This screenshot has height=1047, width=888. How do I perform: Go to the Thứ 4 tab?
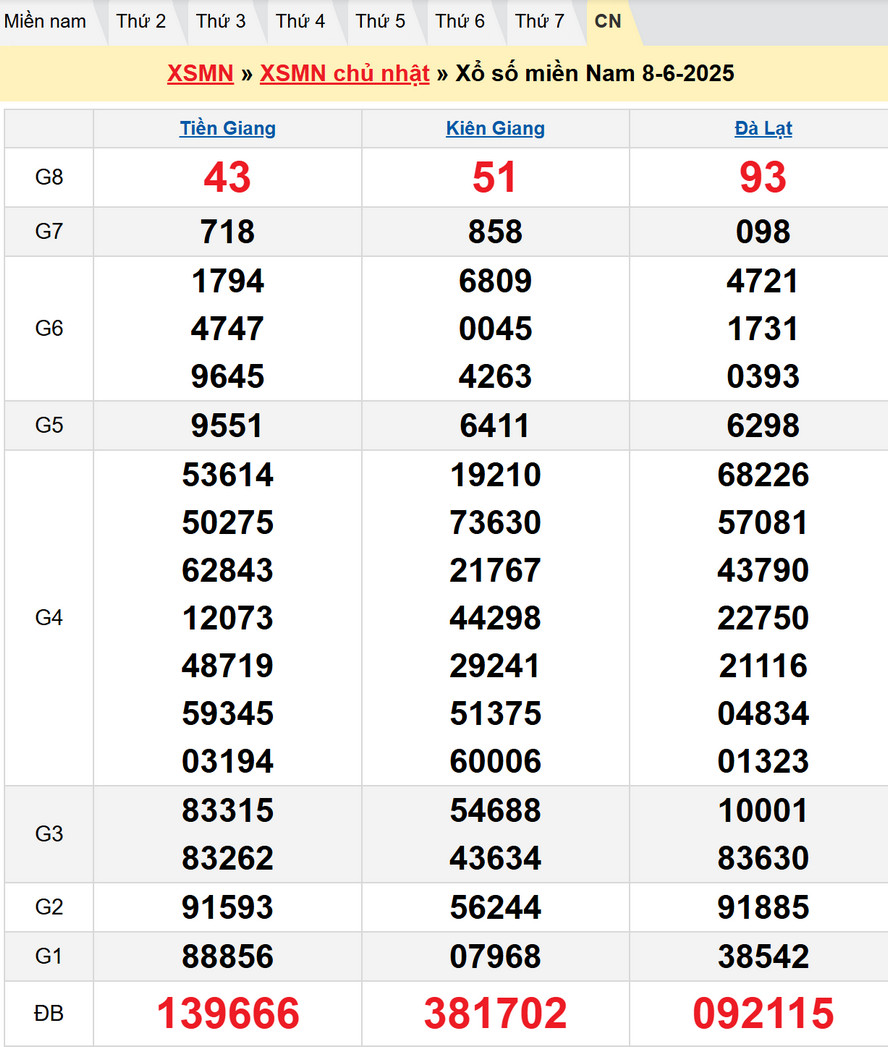[300, 21]
